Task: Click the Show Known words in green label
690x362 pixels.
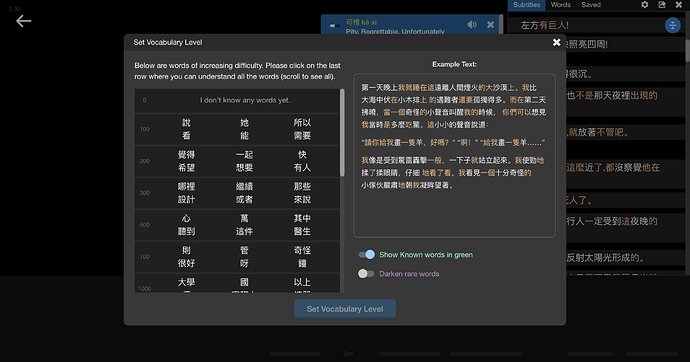Action: click(x=426, y=255)
